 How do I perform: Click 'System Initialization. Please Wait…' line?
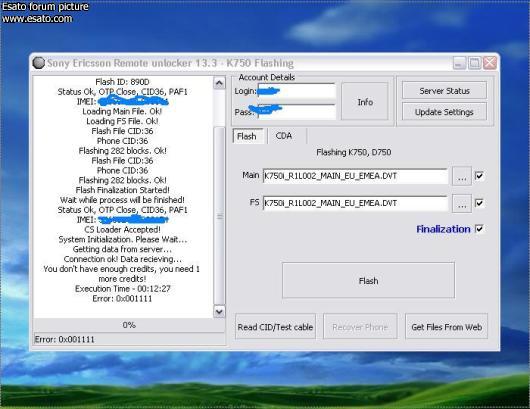pos(122,239)
